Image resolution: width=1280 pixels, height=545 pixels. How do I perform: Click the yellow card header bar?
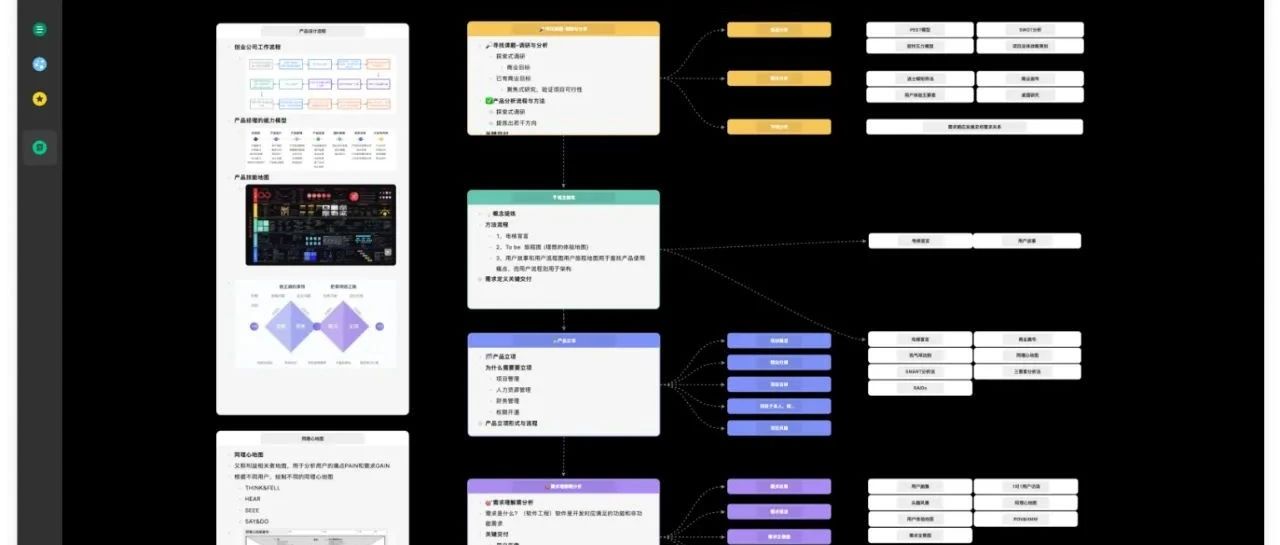click(563, 30)
